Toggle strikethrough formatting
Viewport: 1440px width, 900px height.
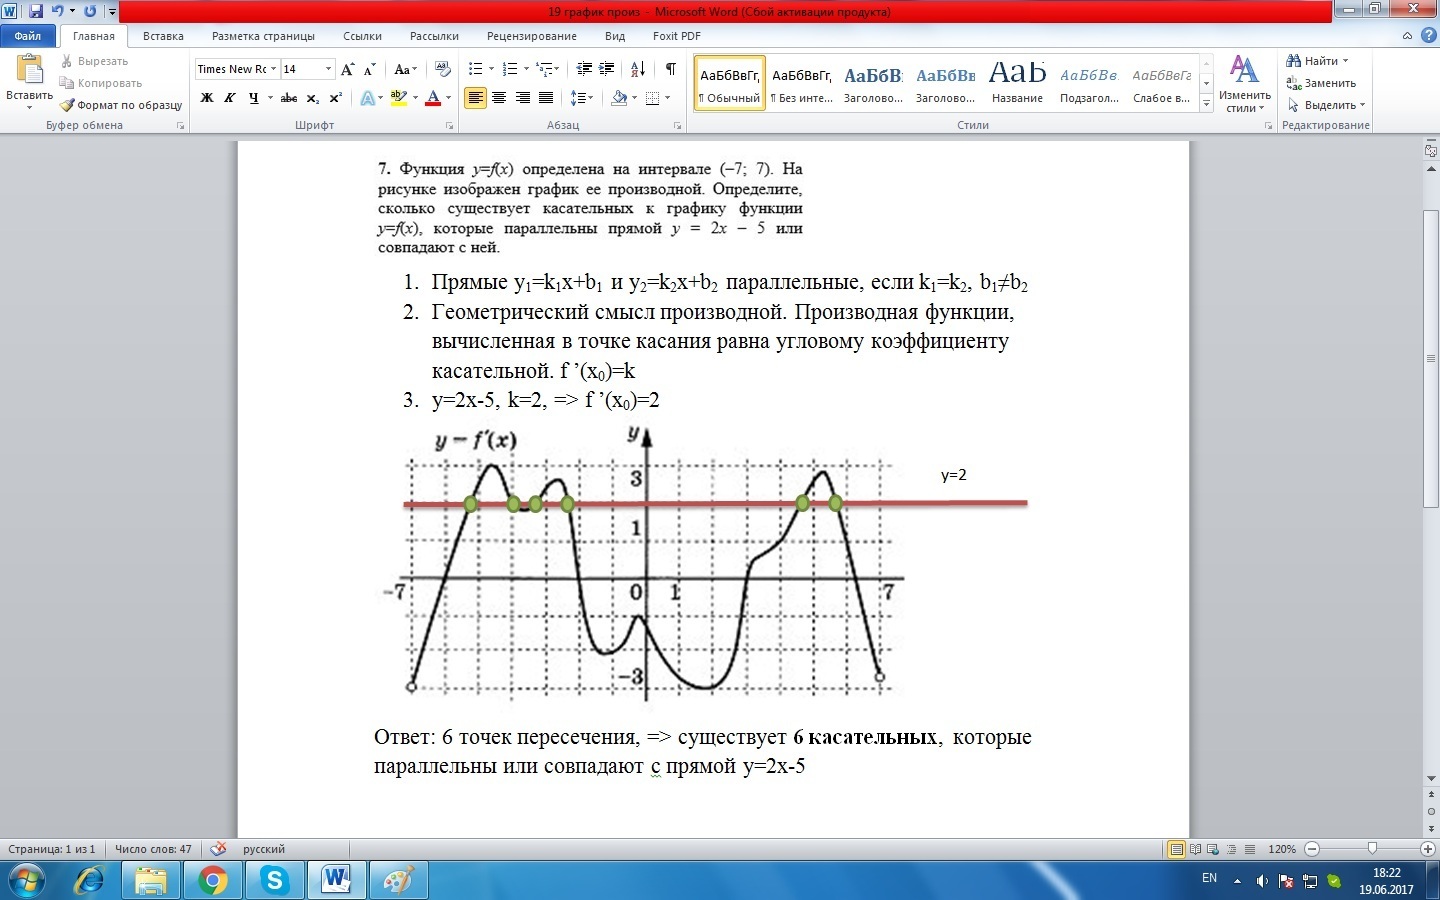289,98
